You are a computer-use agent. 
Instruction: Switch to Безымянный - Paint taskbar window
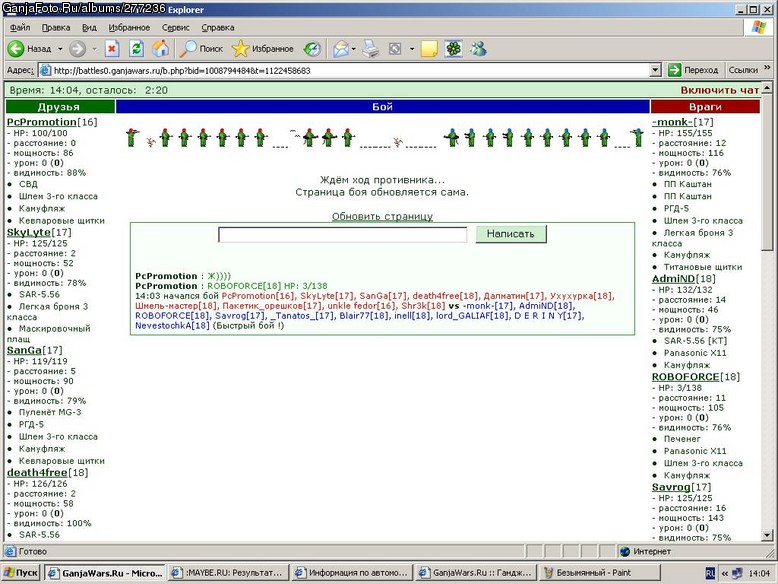pos(599,573)
